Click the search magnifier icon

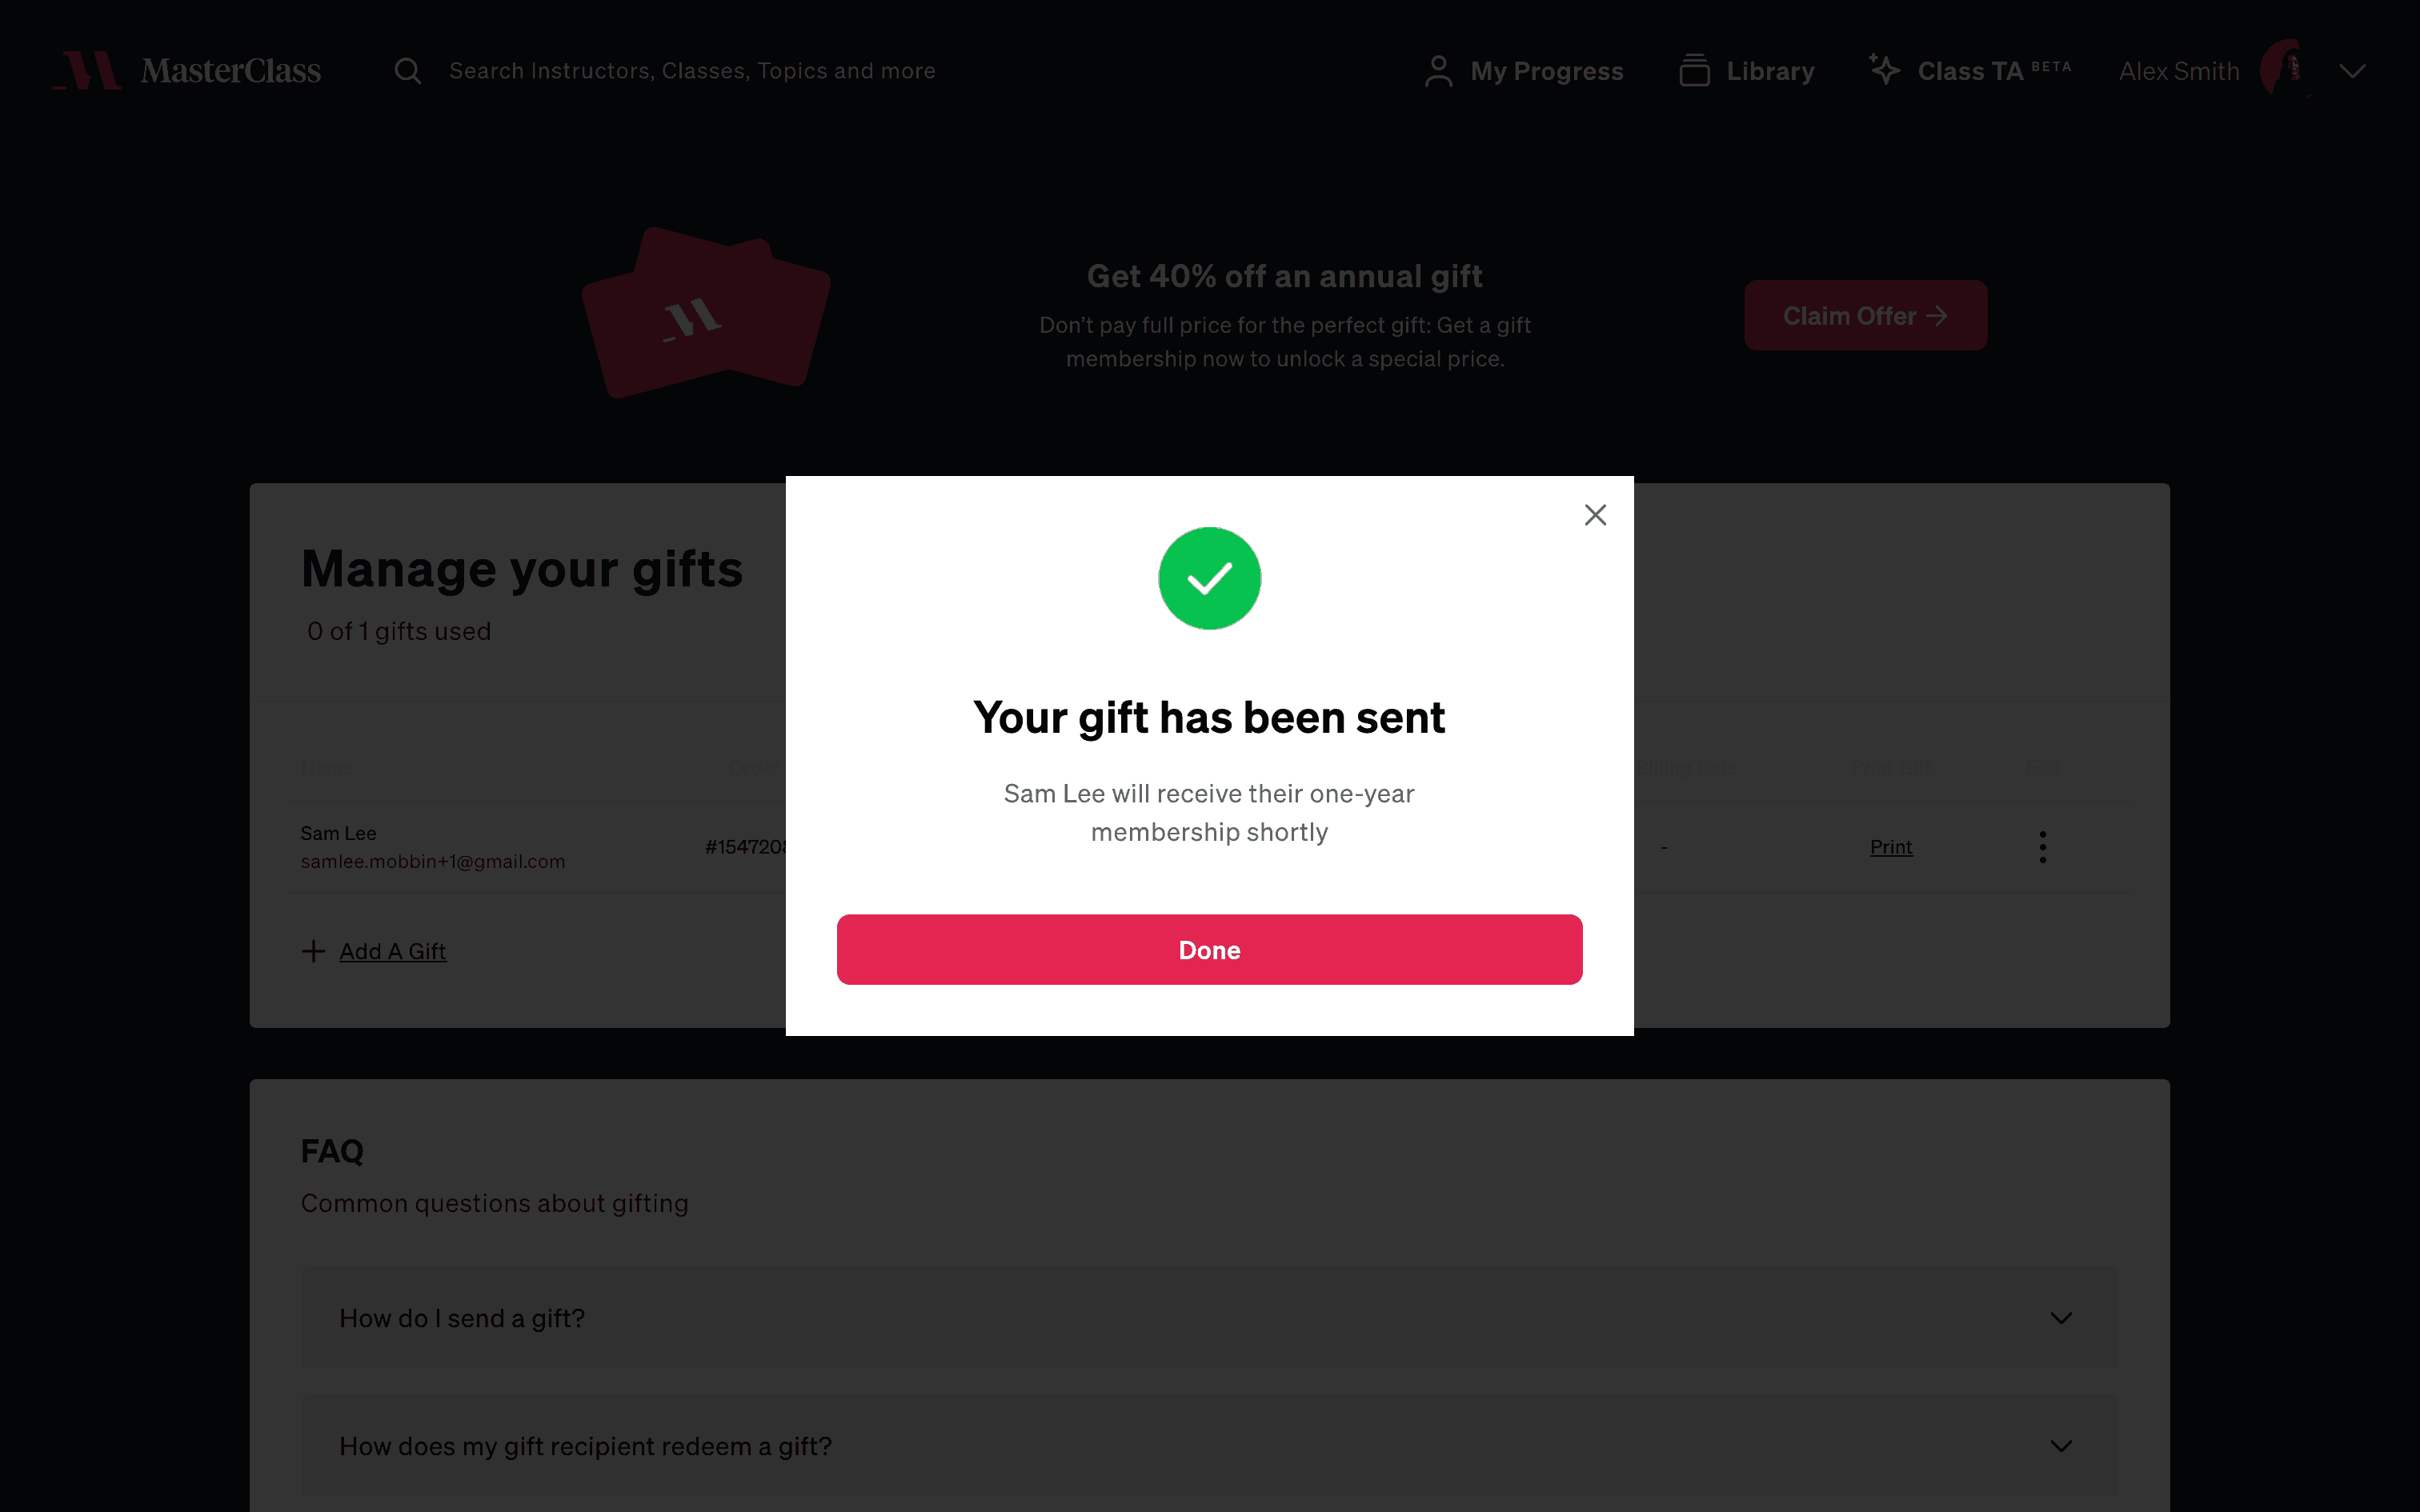(407, 71)
